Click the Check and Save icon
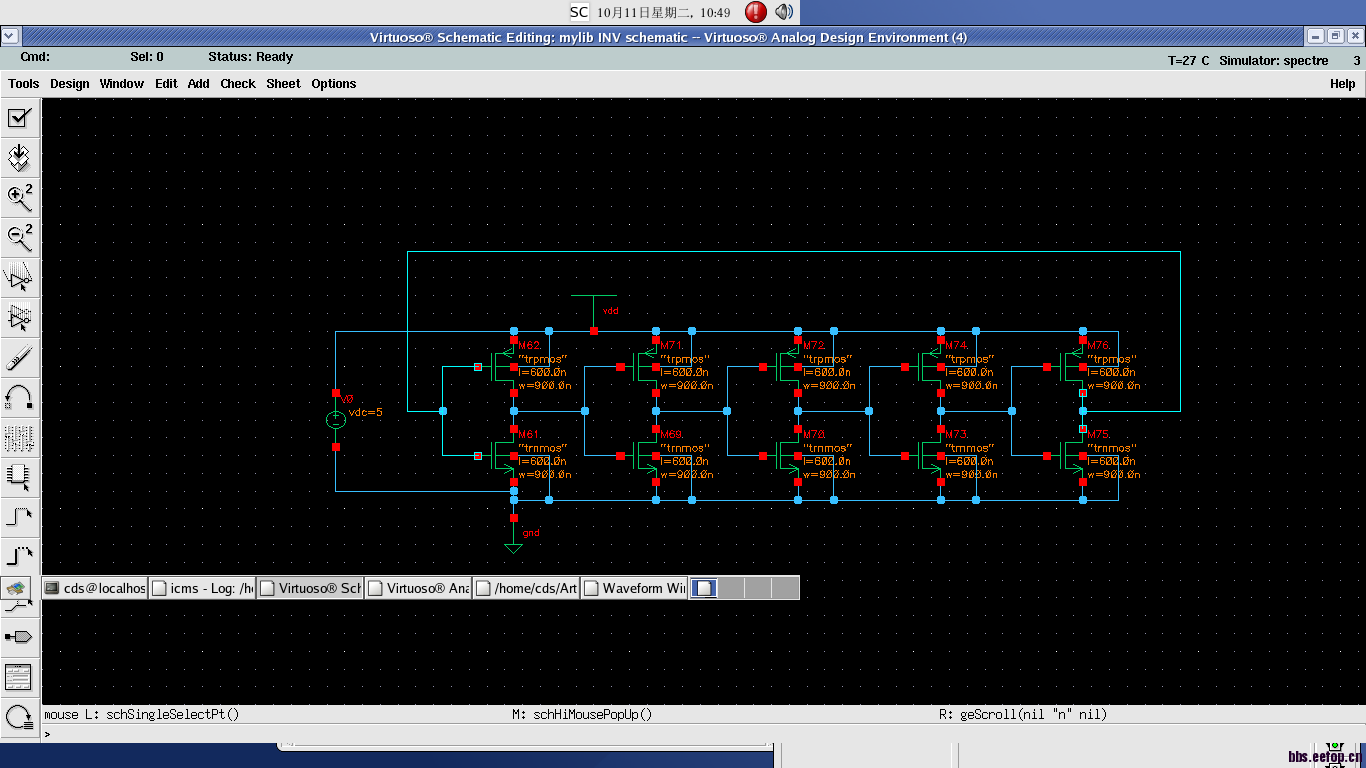This screenshot has width=1366, height=768. [x=19, y=118]
